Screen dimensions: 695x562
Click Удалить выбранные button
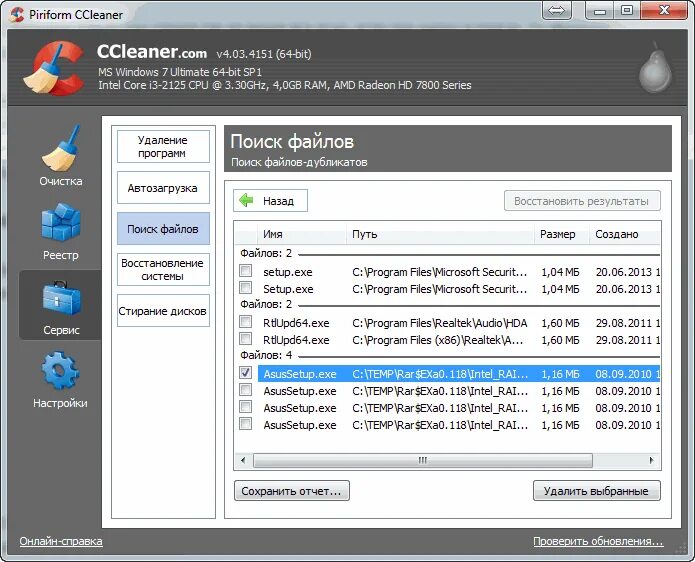597,491
